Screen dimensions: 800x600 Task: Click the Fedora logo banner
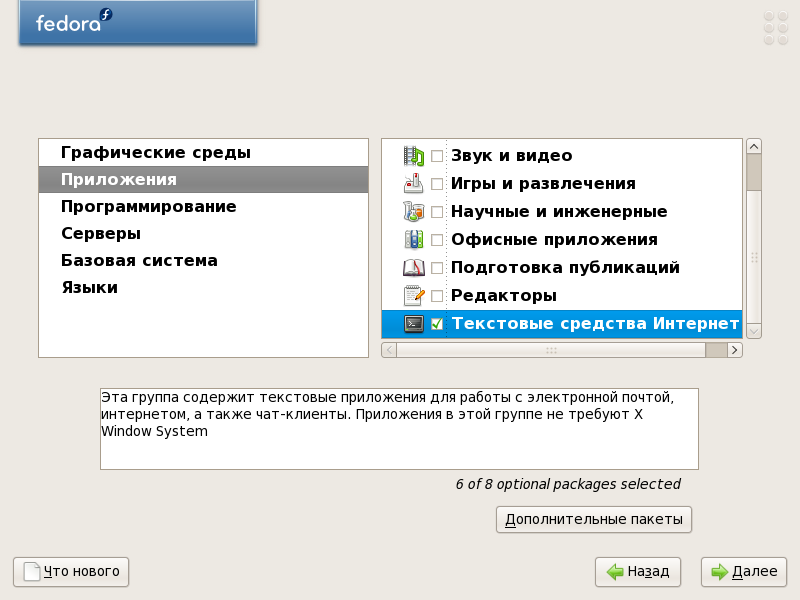tap(138, 22)
